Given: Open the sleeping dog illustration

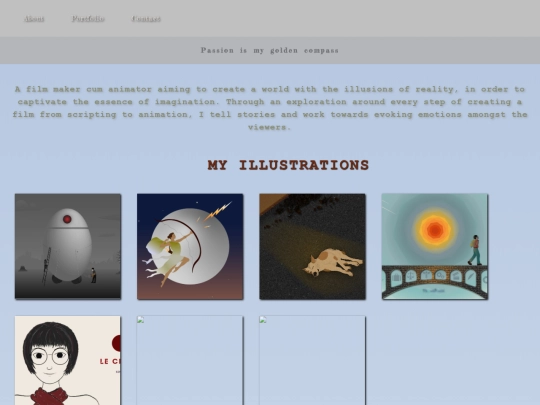Looking at the screenshot, I should point(312,247).
